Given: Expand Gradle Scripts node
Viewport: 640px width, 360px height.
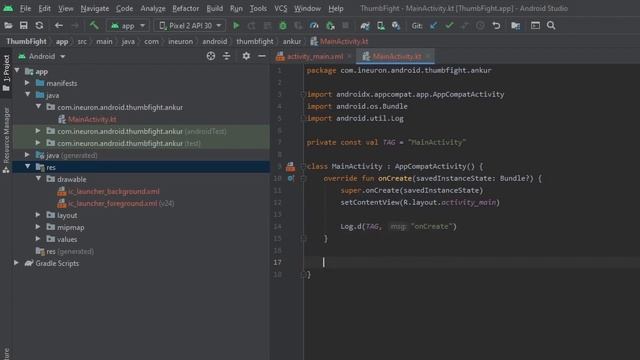Looking at the screenshot, I should tap(16, 263).
